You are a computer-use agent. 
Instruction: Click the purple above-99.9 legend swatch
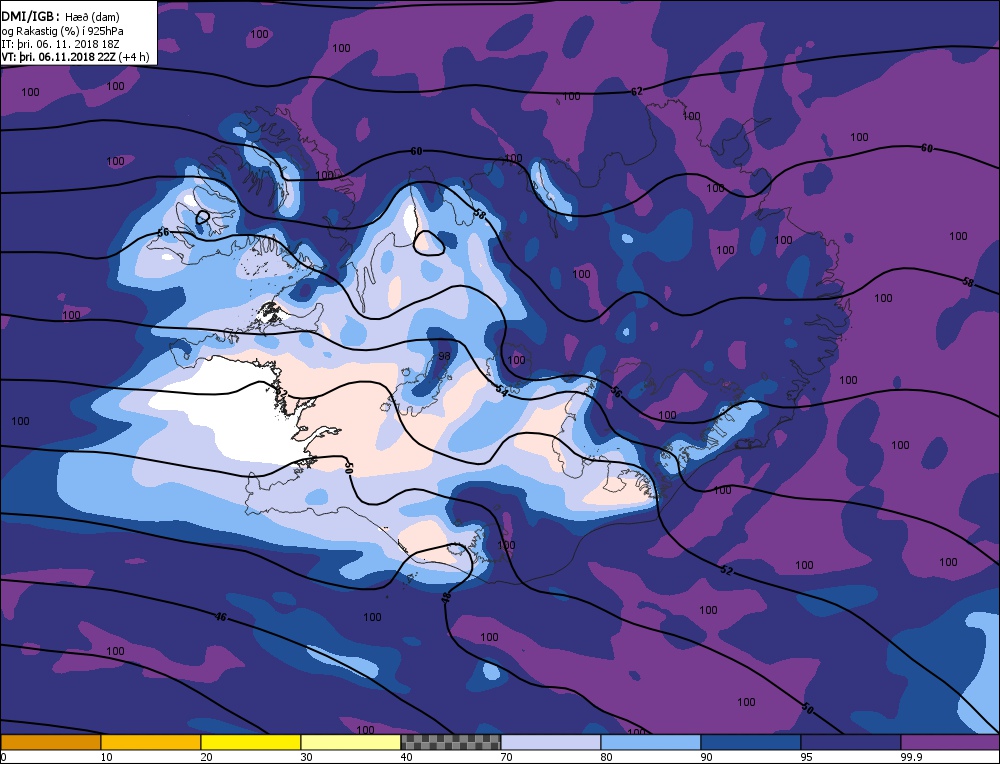tap(950, 742)
